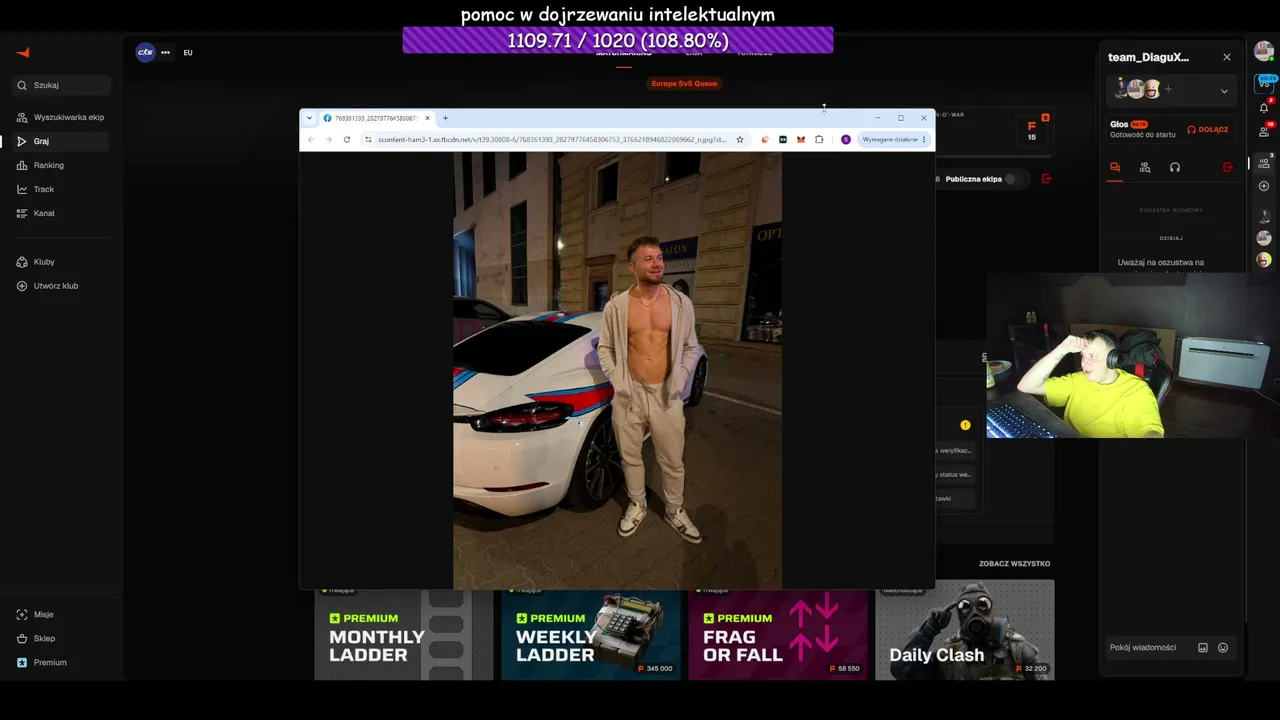Click DOŁĄCZ to join voice
Image resolution: width=1280 pixels, height=720 pixels.
[x=1207, y=130]
